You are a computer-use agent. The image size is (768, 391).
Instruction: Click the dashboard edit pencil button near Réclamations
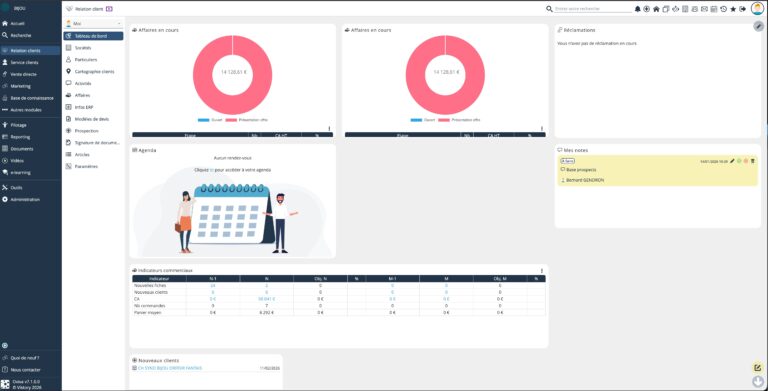click(x=758, y=26)
